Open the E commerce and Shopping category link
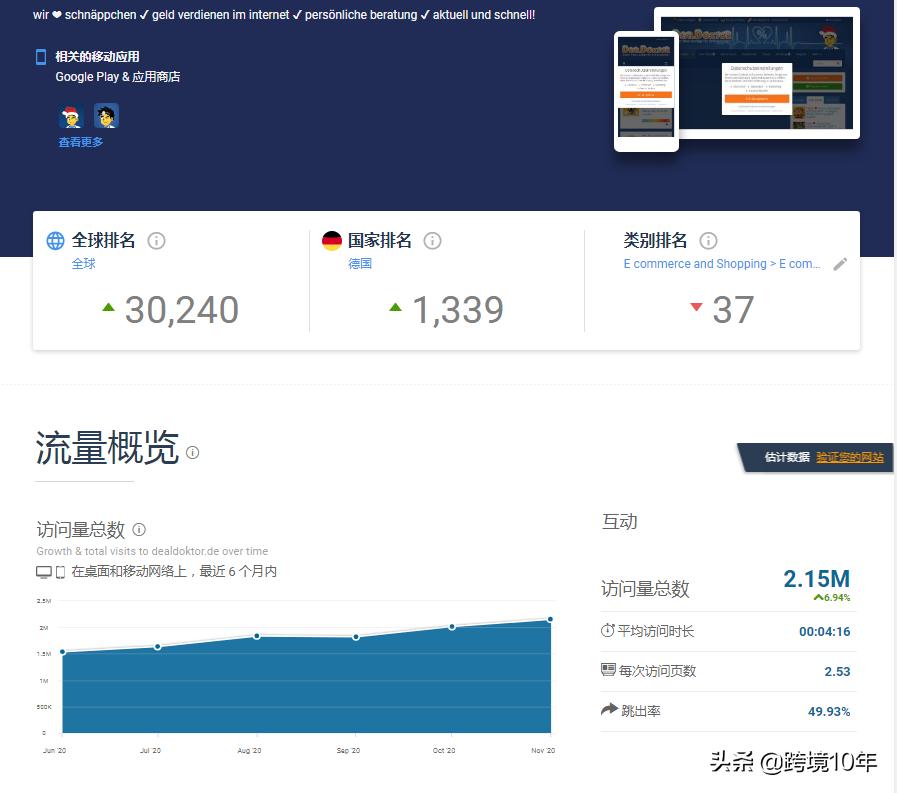Viewport: 897px width, 793px height. [720, 264]
